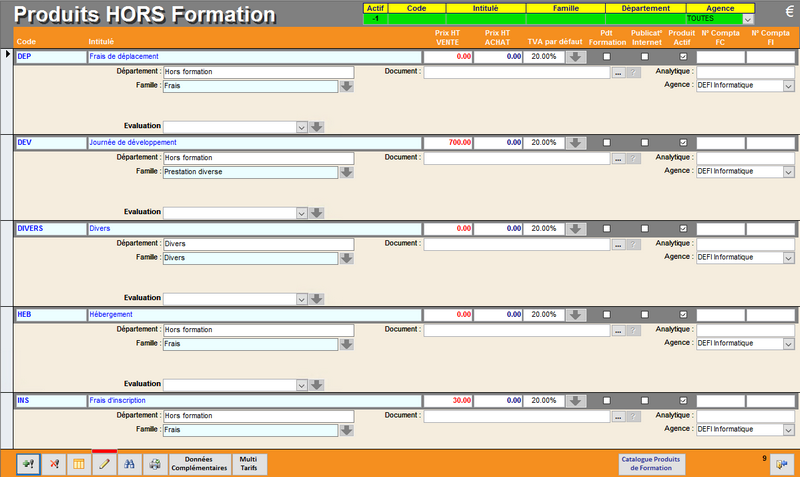Check Publicat° Internet box for DIVERS

click(x=645, y=229)
